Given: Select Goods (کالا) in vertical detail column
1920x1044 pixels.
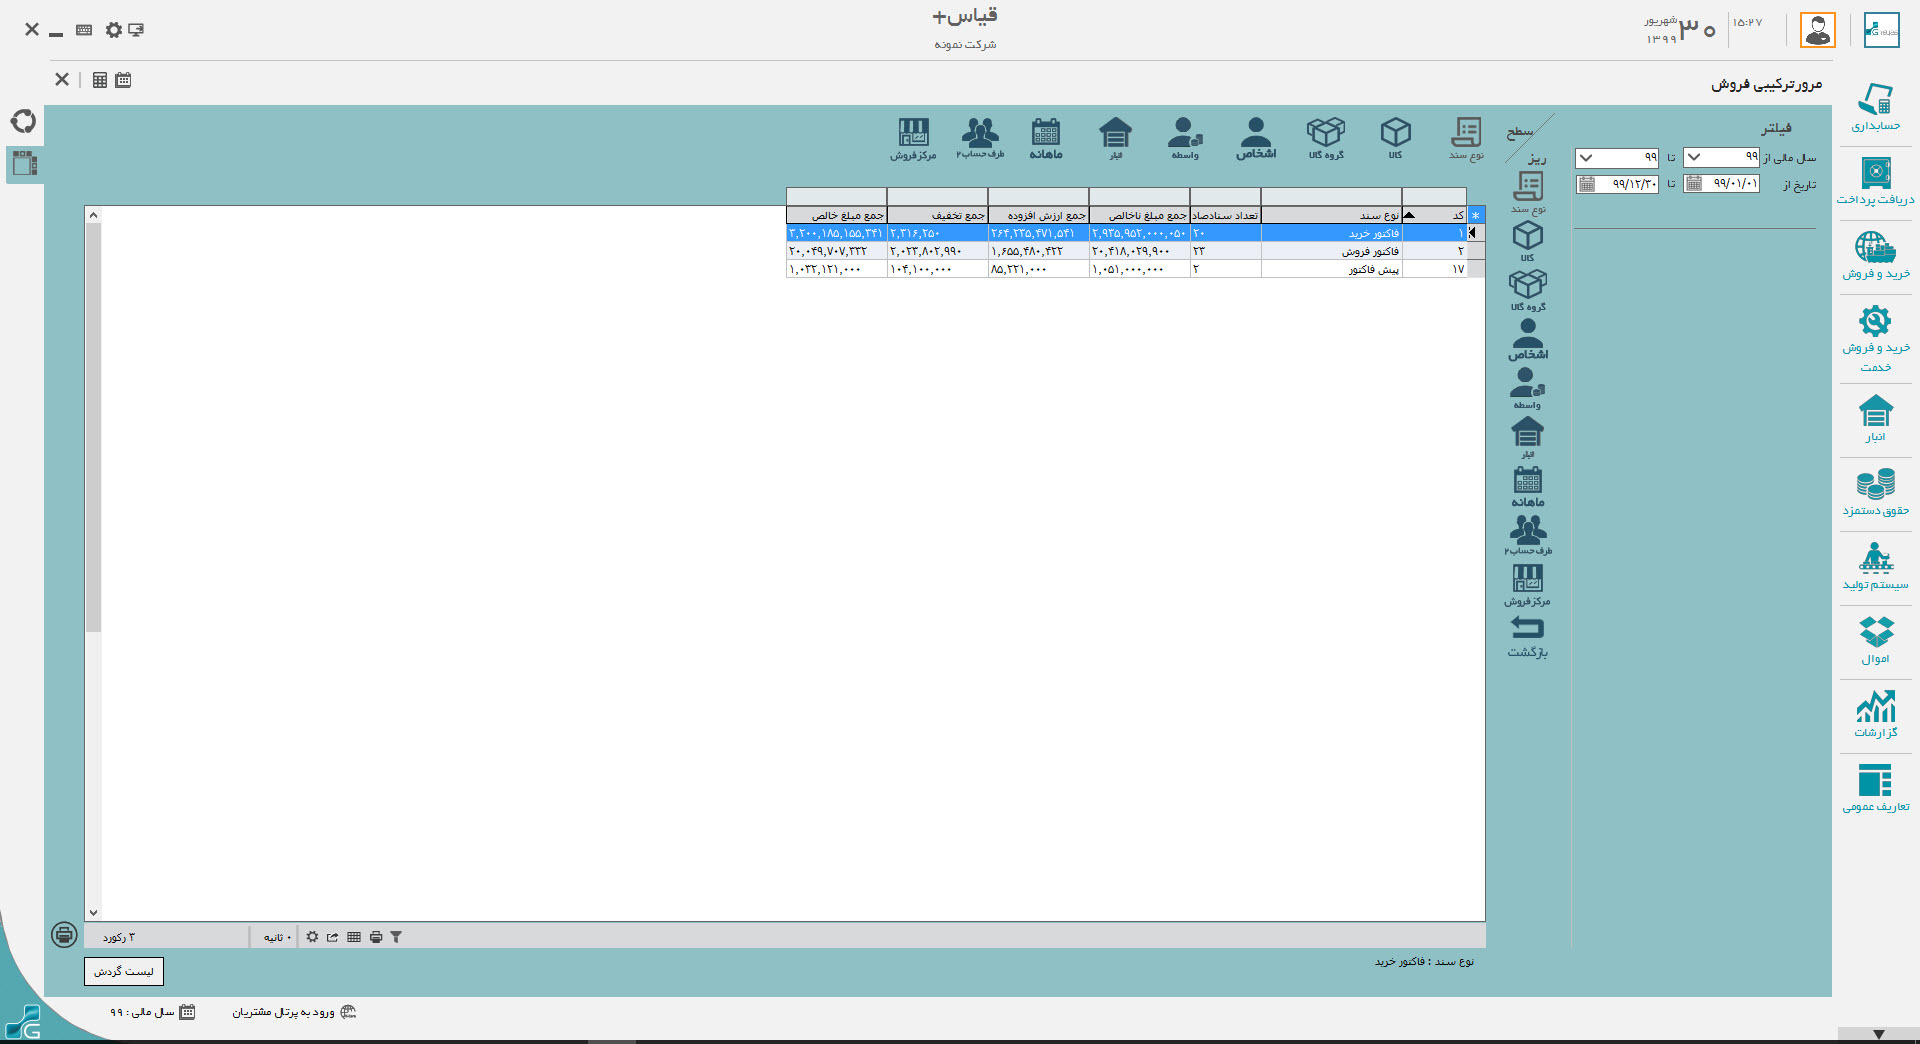Looking at the screenshot, I should (x=1528, y=241).
